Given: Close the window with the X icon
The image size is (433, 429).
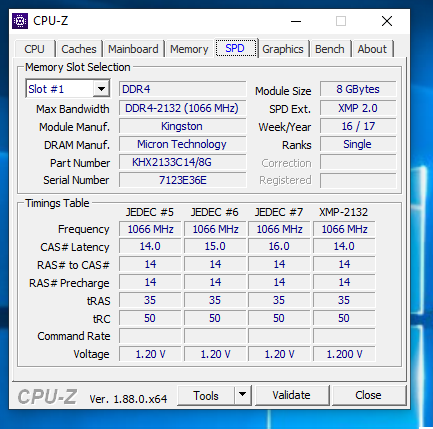Looking at the screenshot, I should point(387,21).
